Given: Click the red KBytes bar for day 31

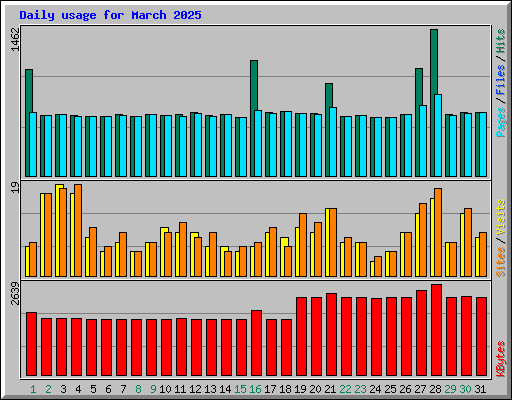Looking at the screenshot, I should point(481,337).
